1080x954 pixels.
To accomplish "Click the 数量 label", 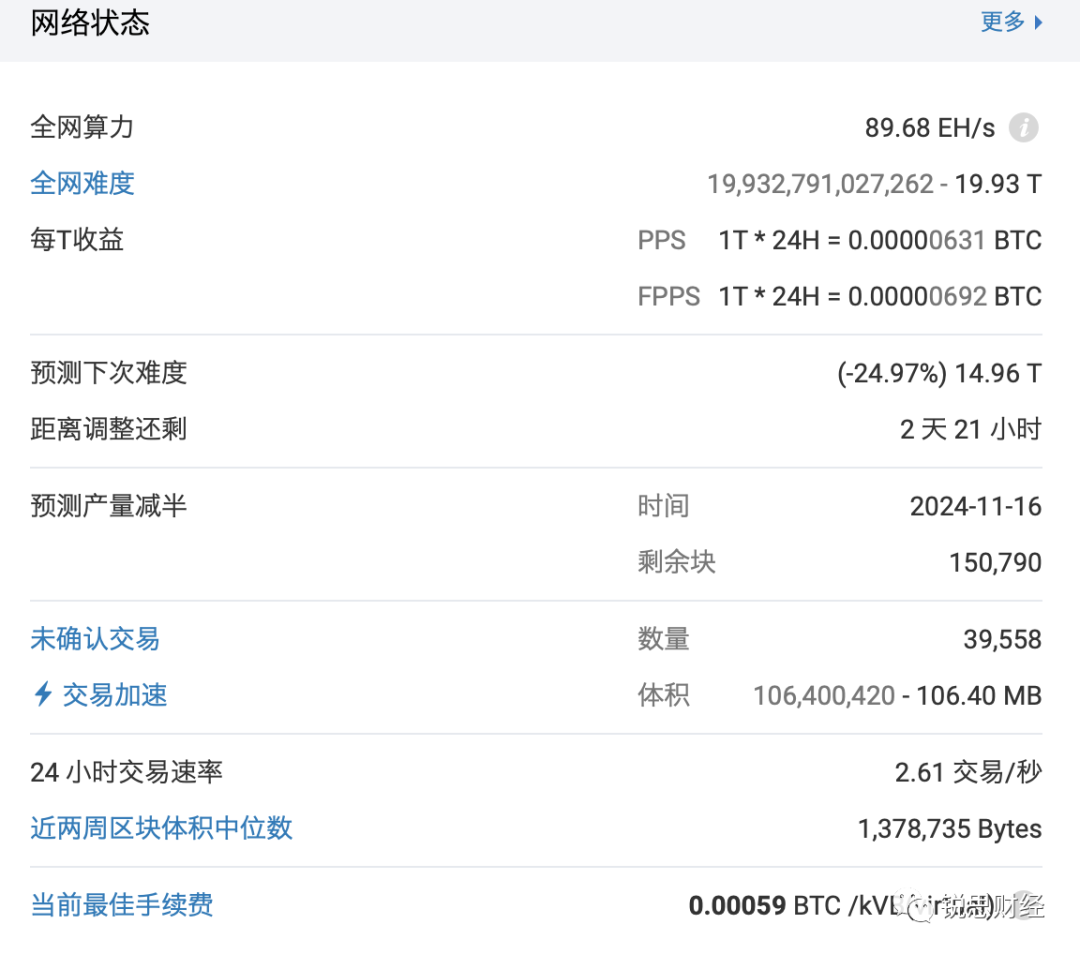I will [663, 639].
